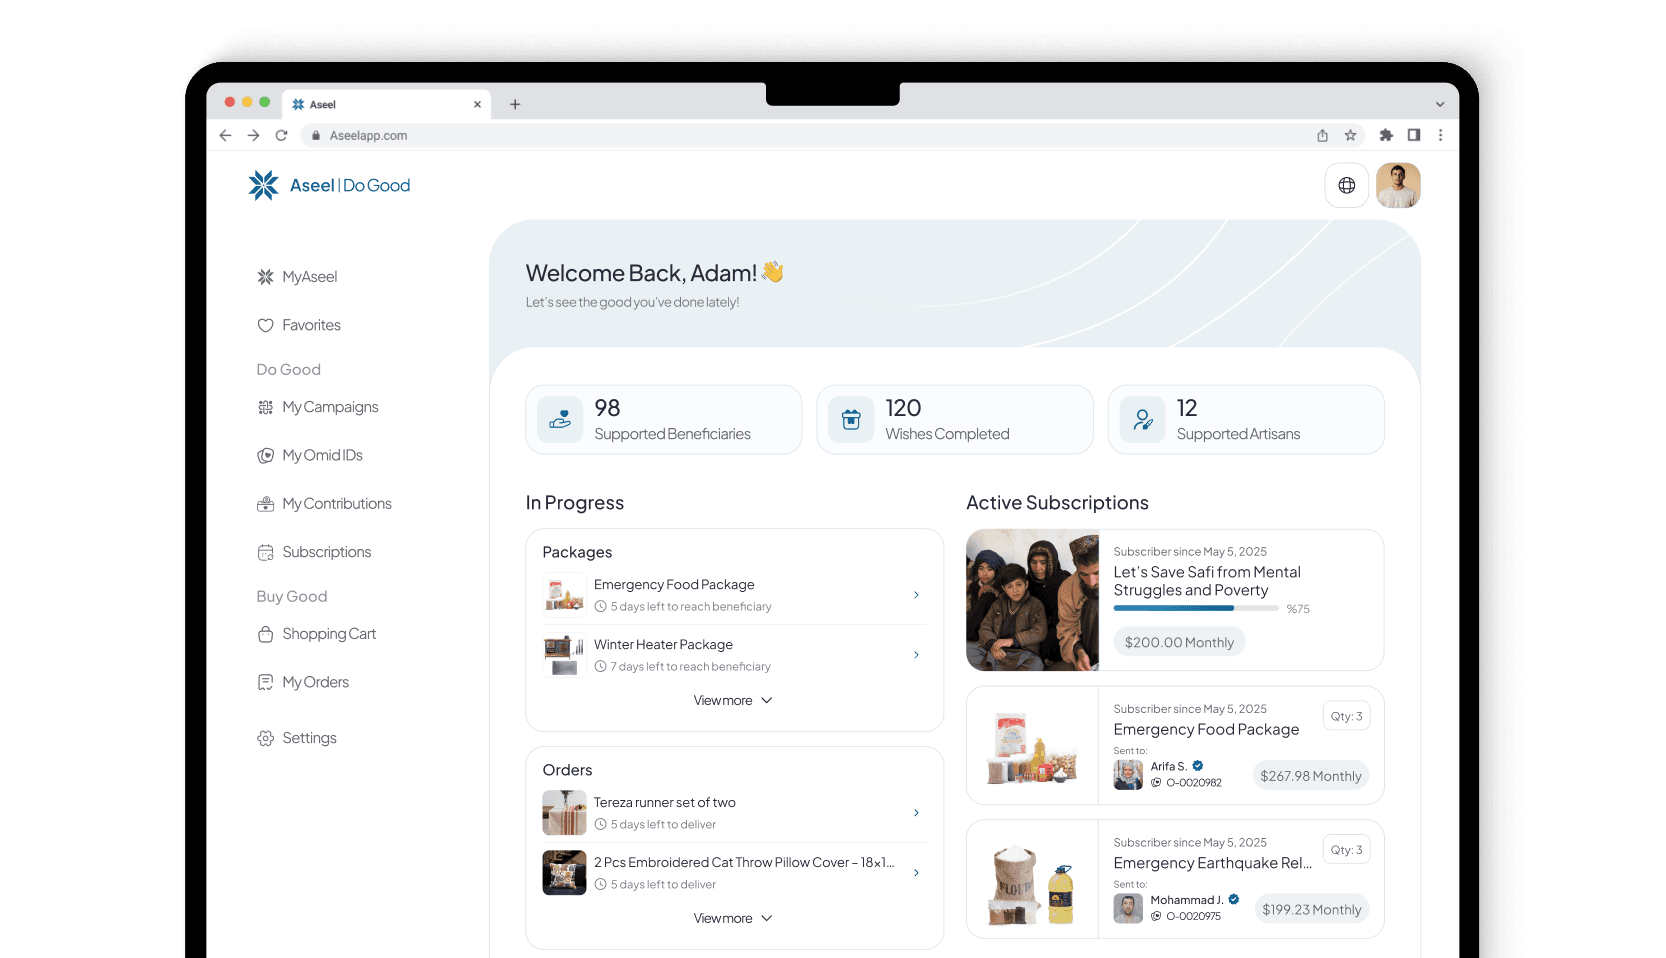Select Favorites in the sidebar
The height and width of the screenshot is (958, 1666).
tap(311, 325)
